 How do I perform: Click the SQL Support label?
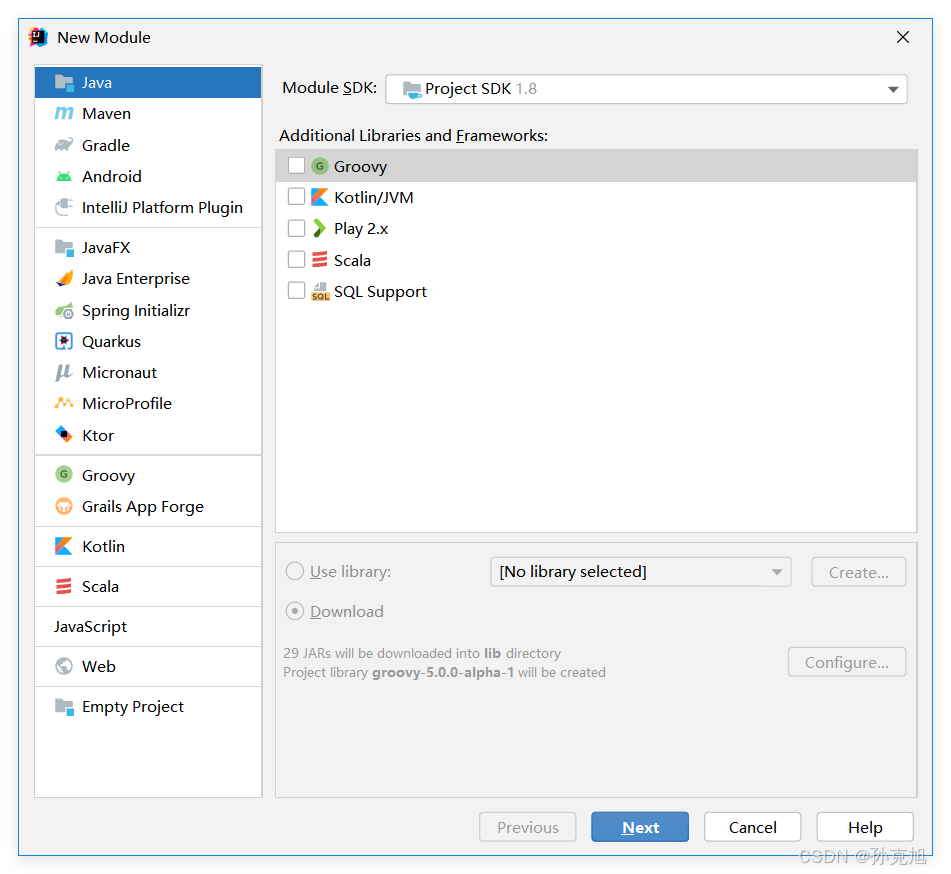380,292
